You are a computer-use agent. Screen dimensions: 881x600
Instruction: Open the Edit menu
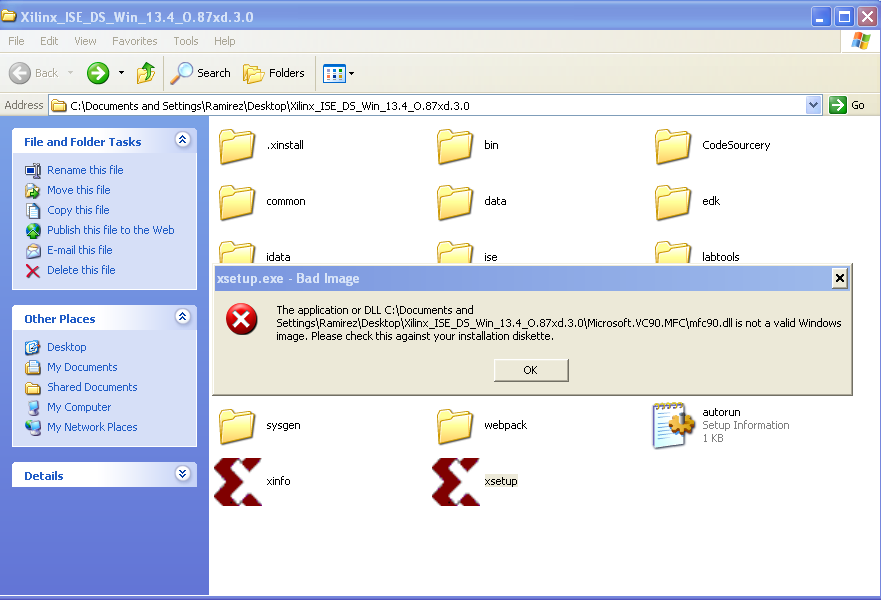pos(49,41)
